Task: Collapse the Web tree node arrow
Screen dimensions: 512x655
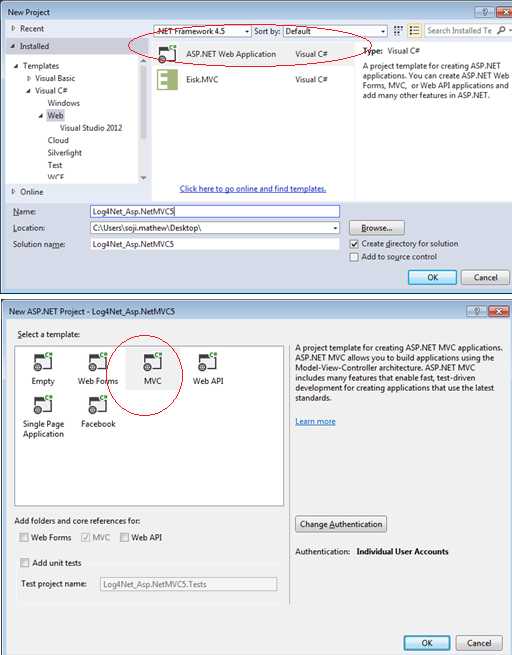Action: click(41, 116)
